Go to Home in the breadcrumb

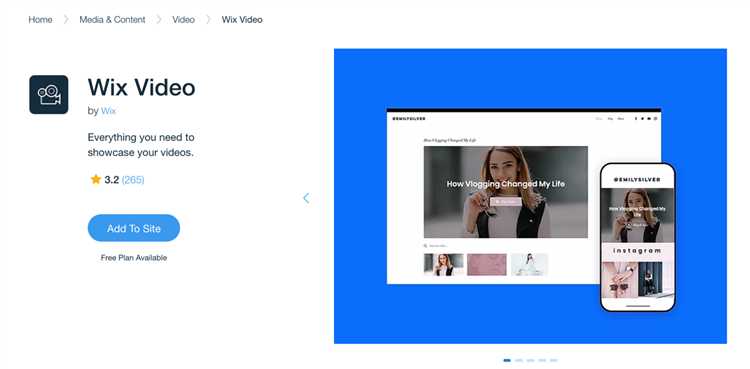pyautogui.click(x=40, y=20)
